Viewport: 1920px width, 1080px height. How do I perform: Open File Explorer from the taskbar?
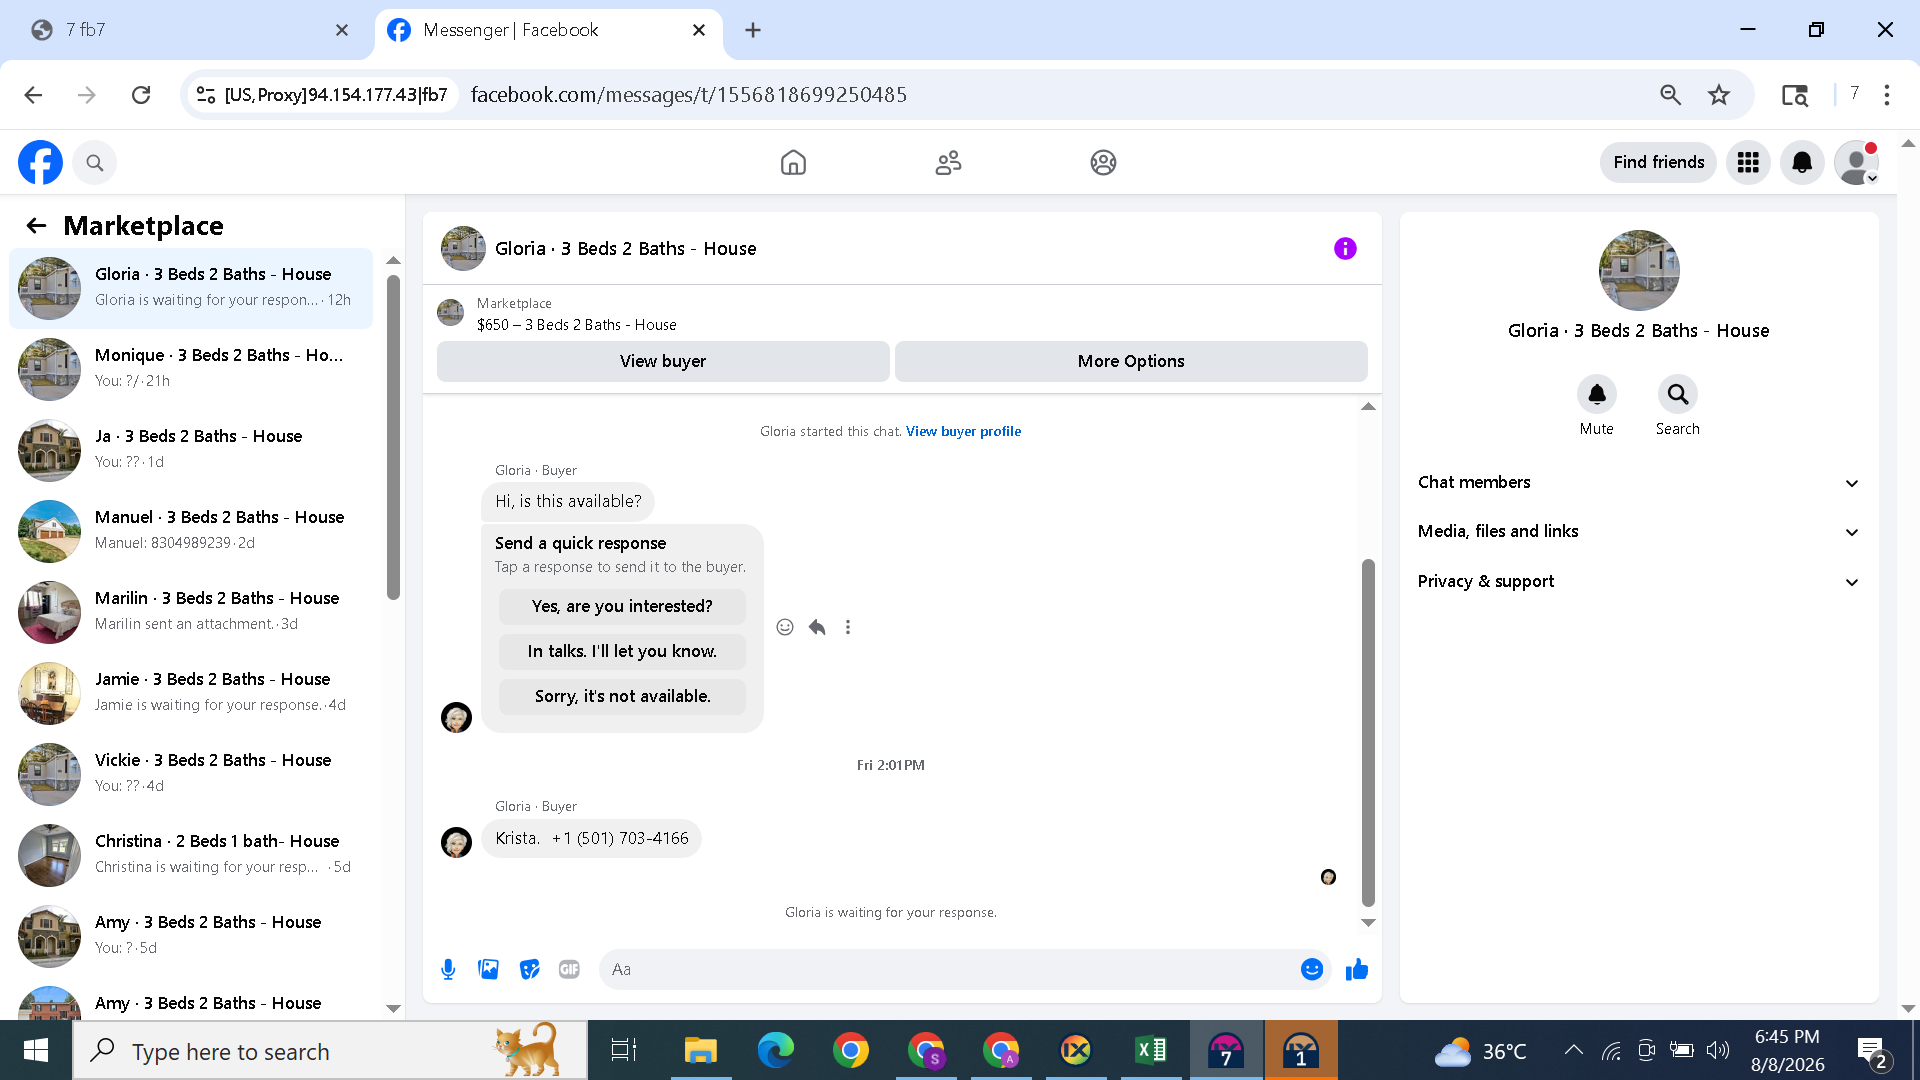[700, 1050]
